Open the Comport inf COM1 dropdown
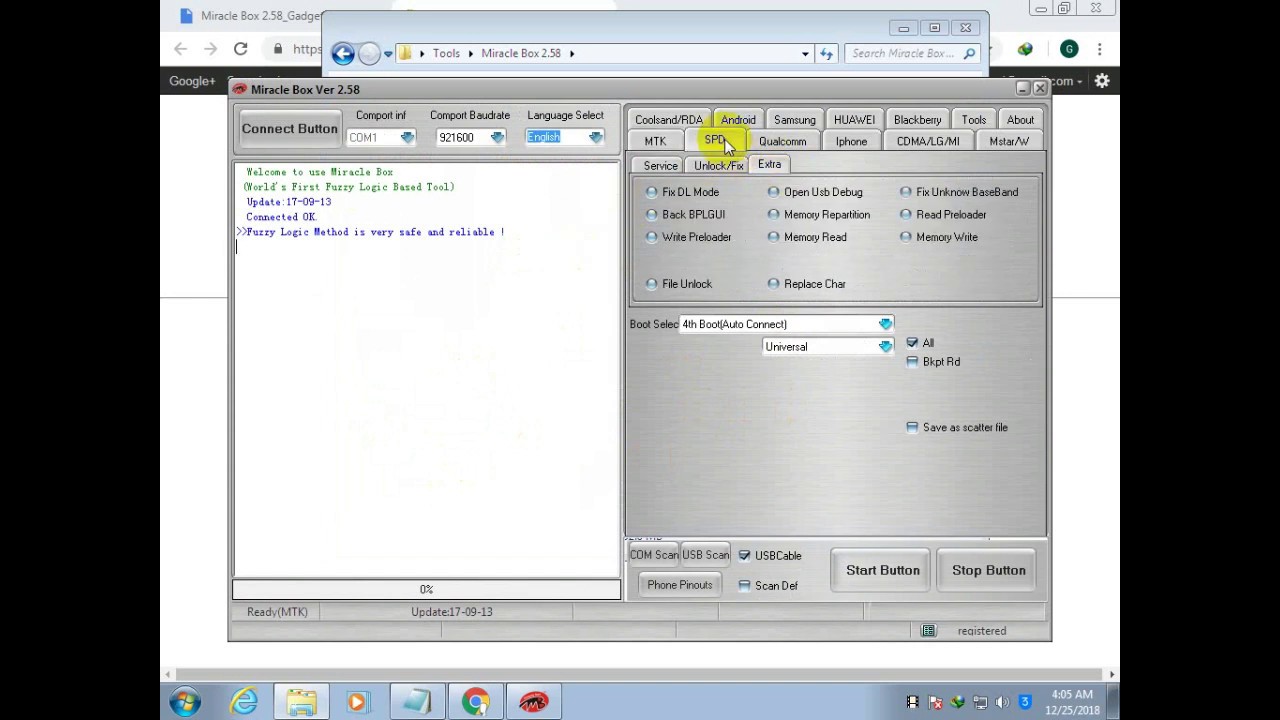 pos(406,138)
